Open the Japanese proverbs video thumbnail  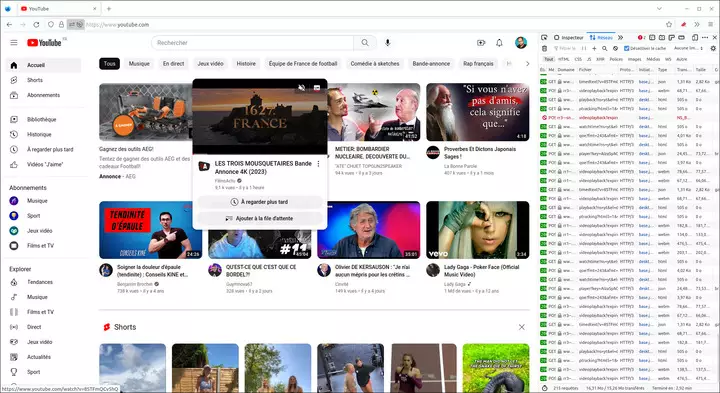click(478, 112)
